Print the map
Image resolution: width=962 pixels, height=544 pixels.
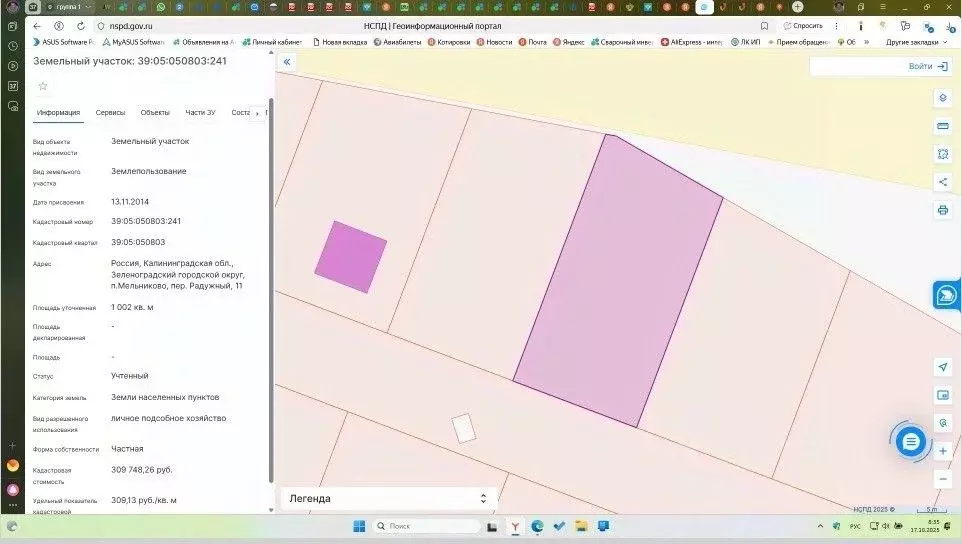coord(942,210)
